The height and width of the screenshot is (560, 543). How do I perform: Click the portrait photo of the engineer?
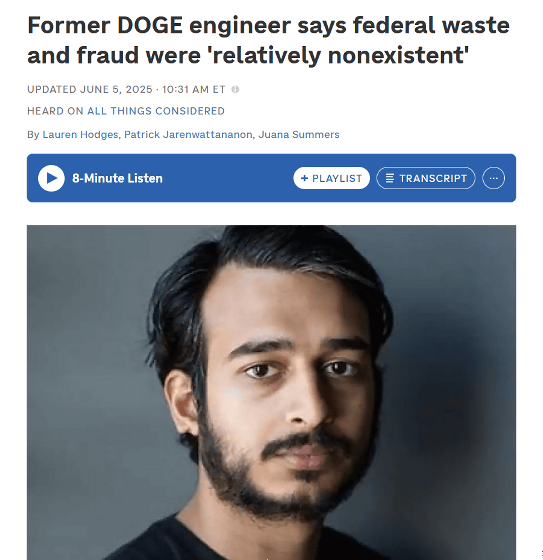[x=272, y=392]
